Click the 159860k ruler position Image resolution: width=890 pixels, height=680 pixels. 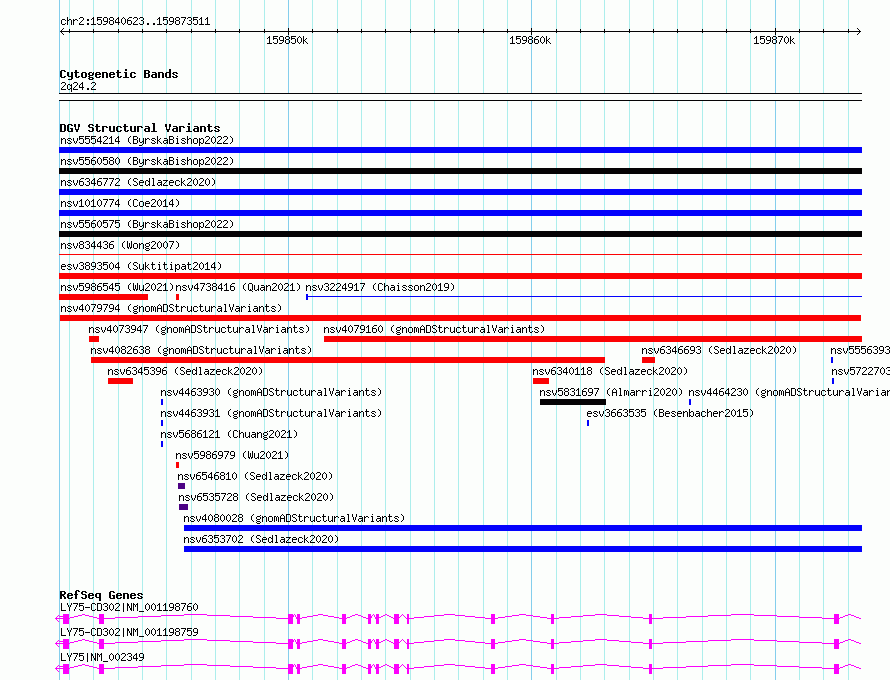coord(530,40)
